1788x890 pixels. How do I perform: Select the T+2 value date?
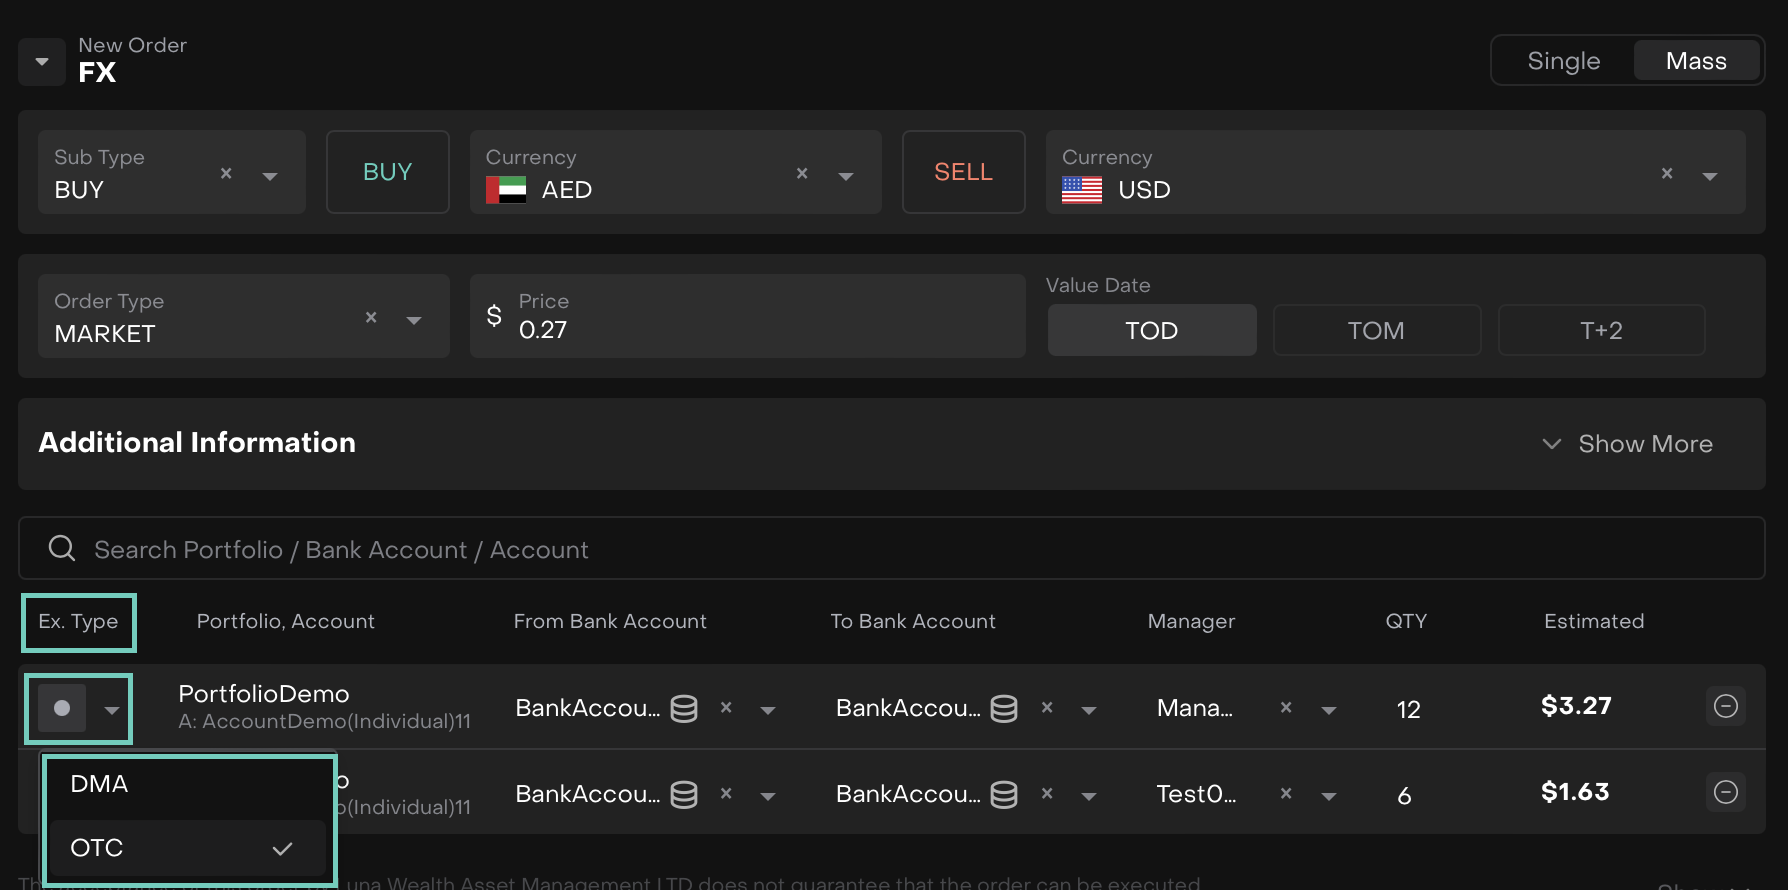pos(1600,331)
